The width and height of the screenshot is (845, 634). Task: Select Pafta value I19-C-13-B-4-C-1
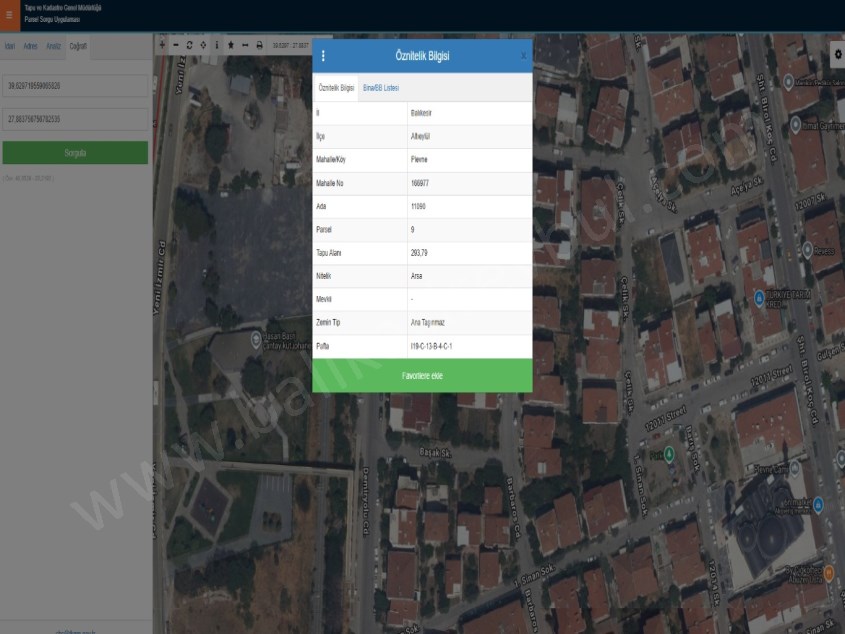(431, 346)
